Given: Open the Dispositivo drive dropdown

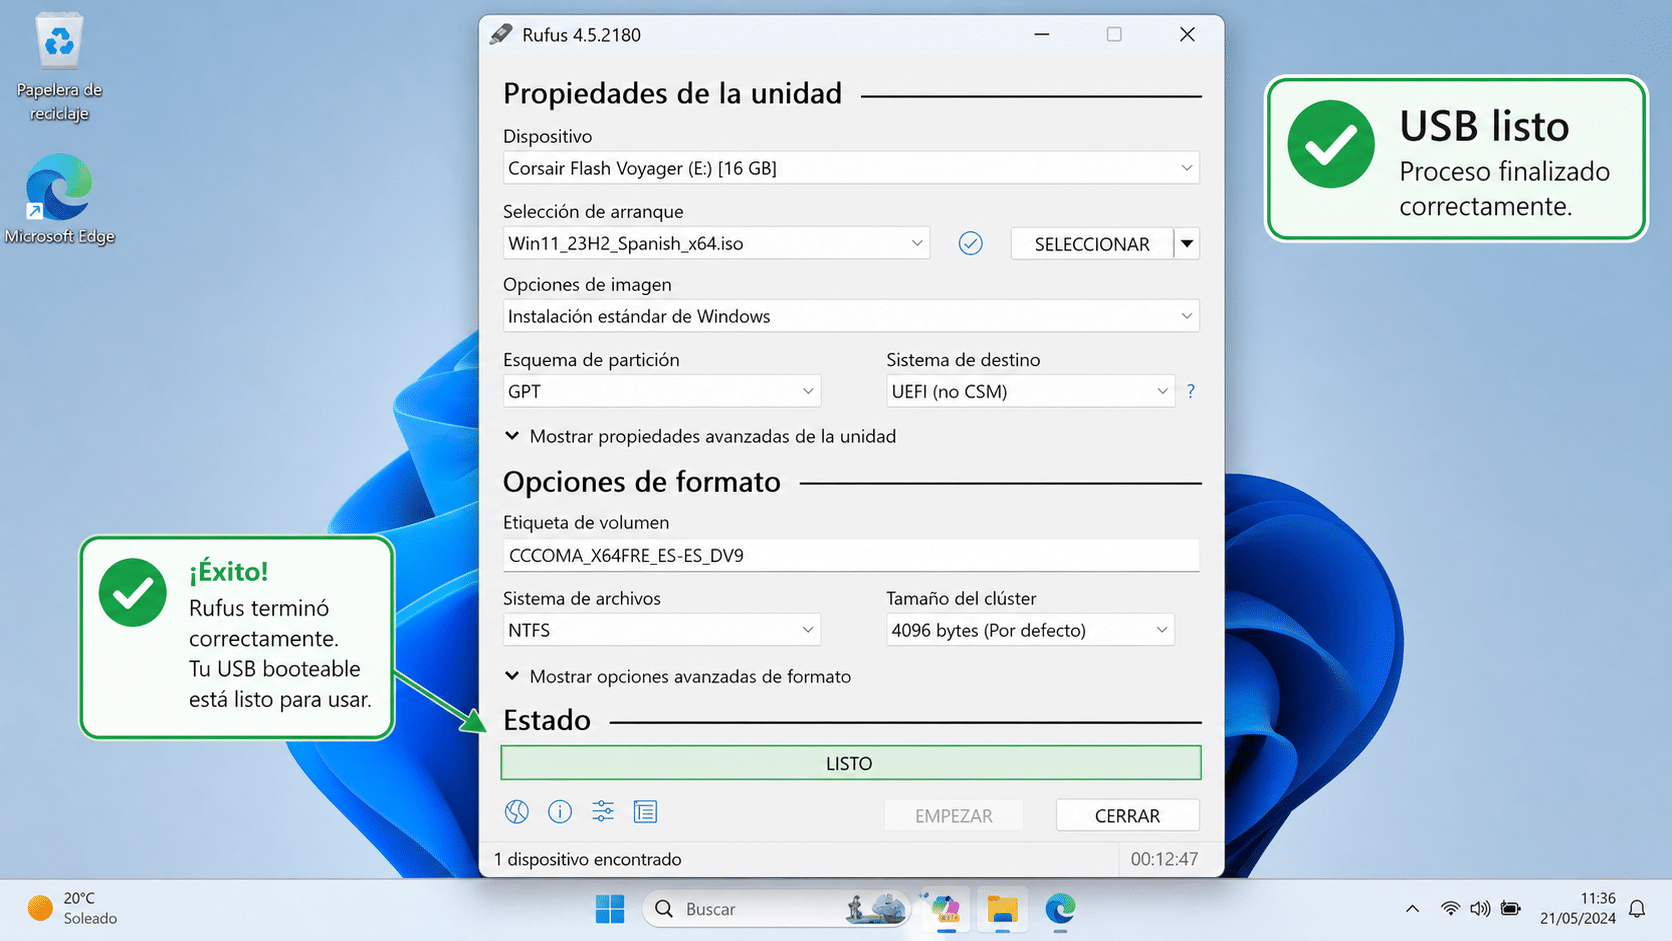Looking at the screenshot, I should (x=851, y=168).
